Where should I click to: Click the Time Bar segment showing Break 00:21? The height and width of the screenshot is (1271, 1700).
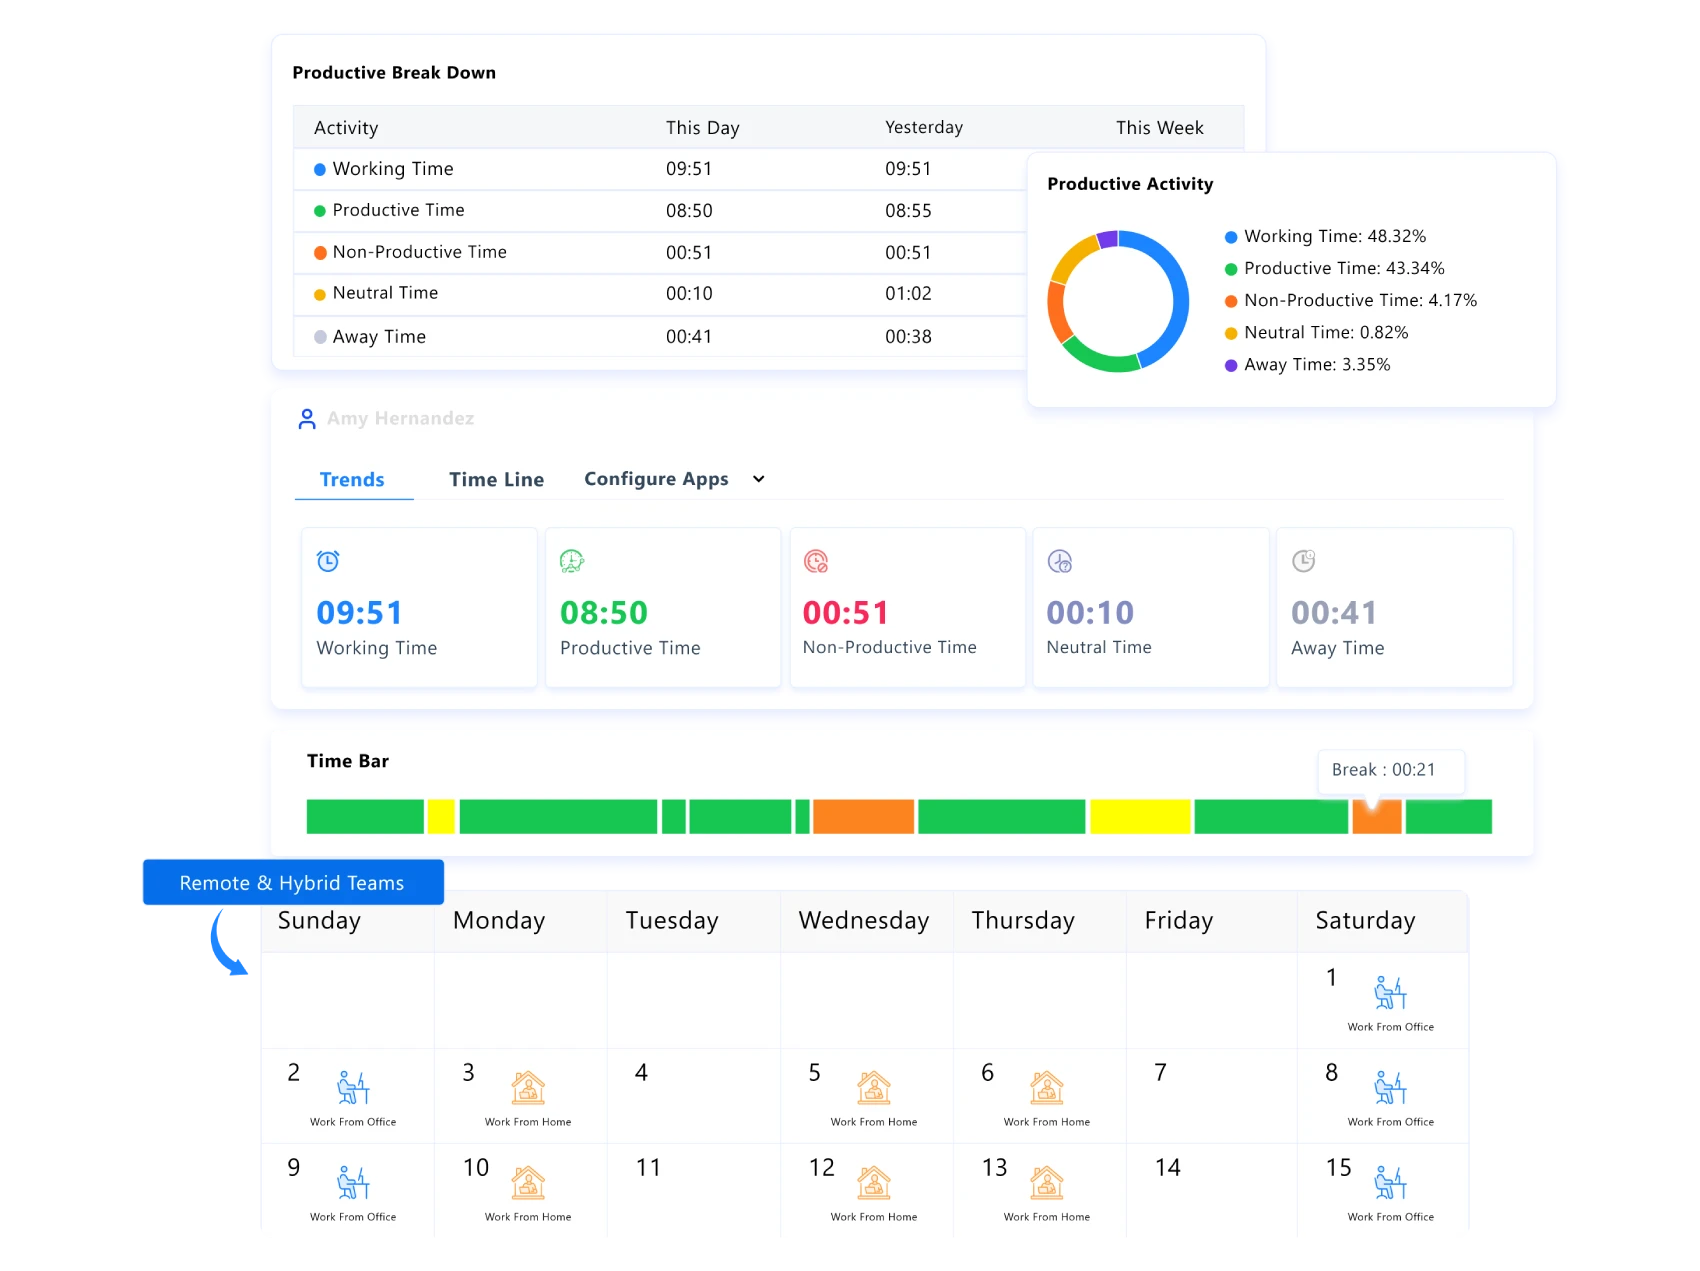1378,816
